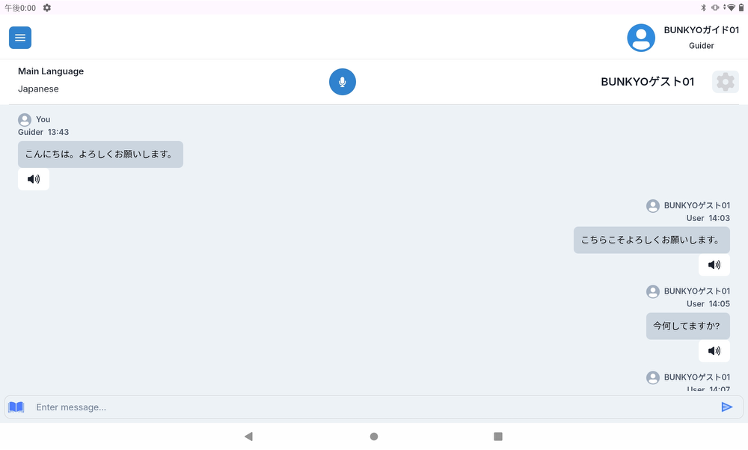Select the こんにちは。よろしくお願いします。 message bubble
Image resolution: width=748 pixels, height=450 pixels.
100,154
